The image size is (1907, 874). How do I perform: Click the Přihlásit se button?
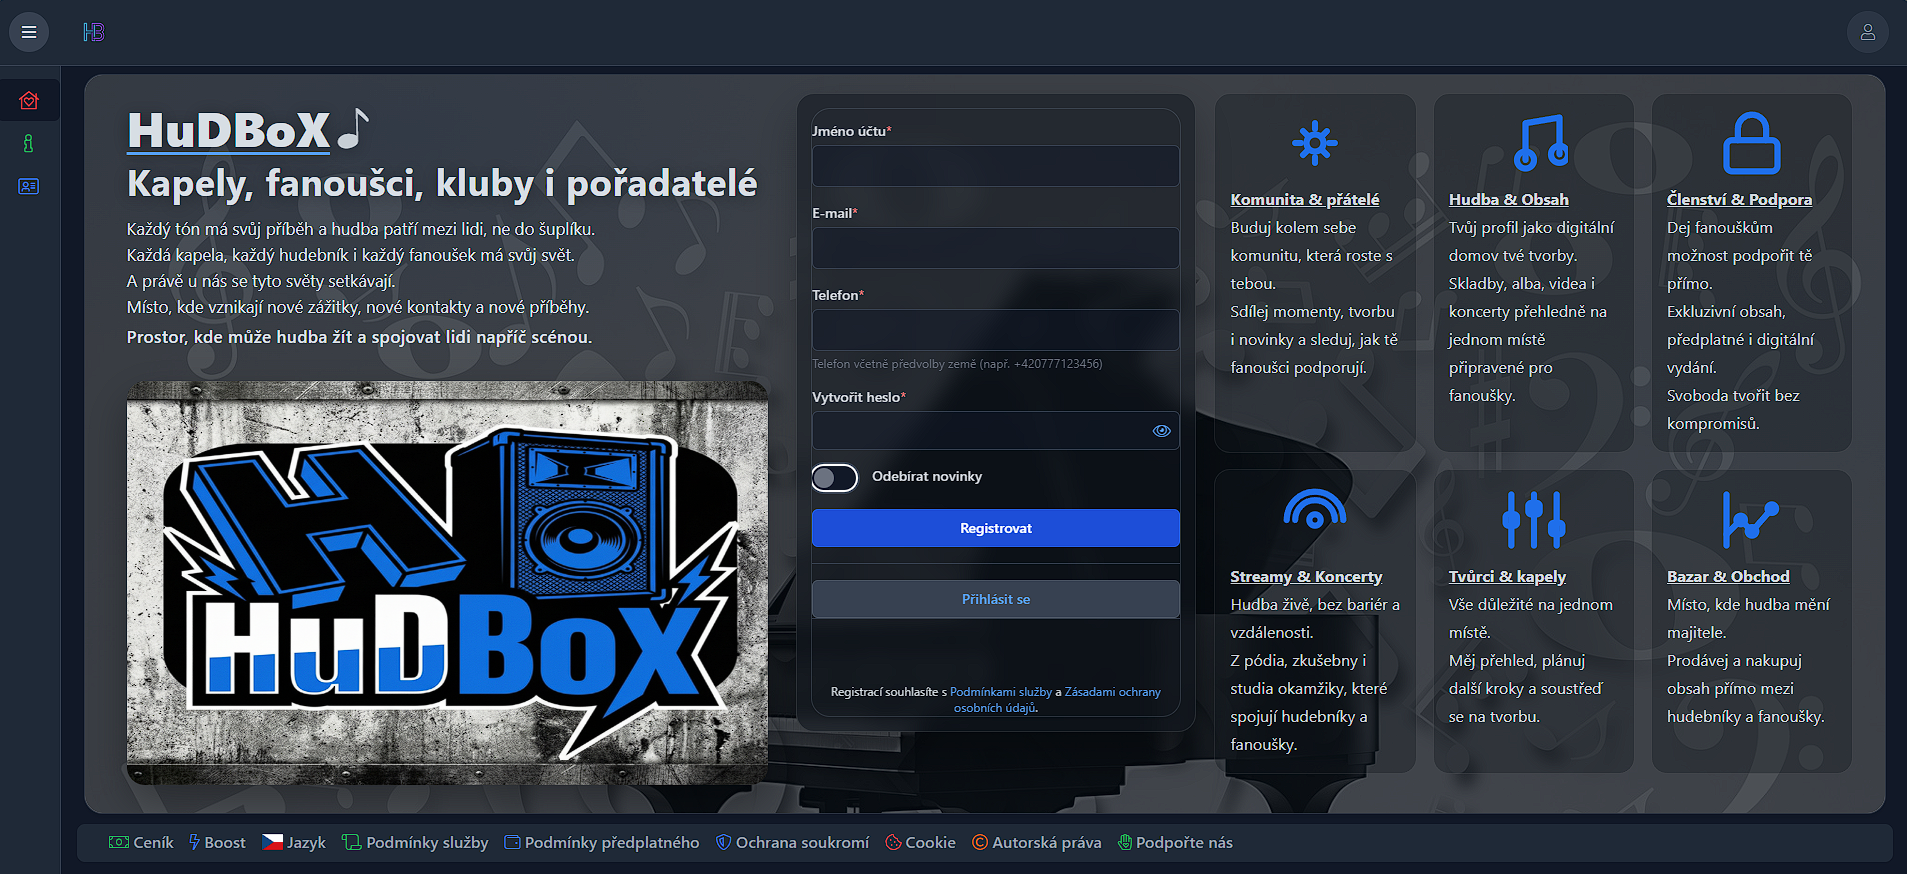point(996,599)
